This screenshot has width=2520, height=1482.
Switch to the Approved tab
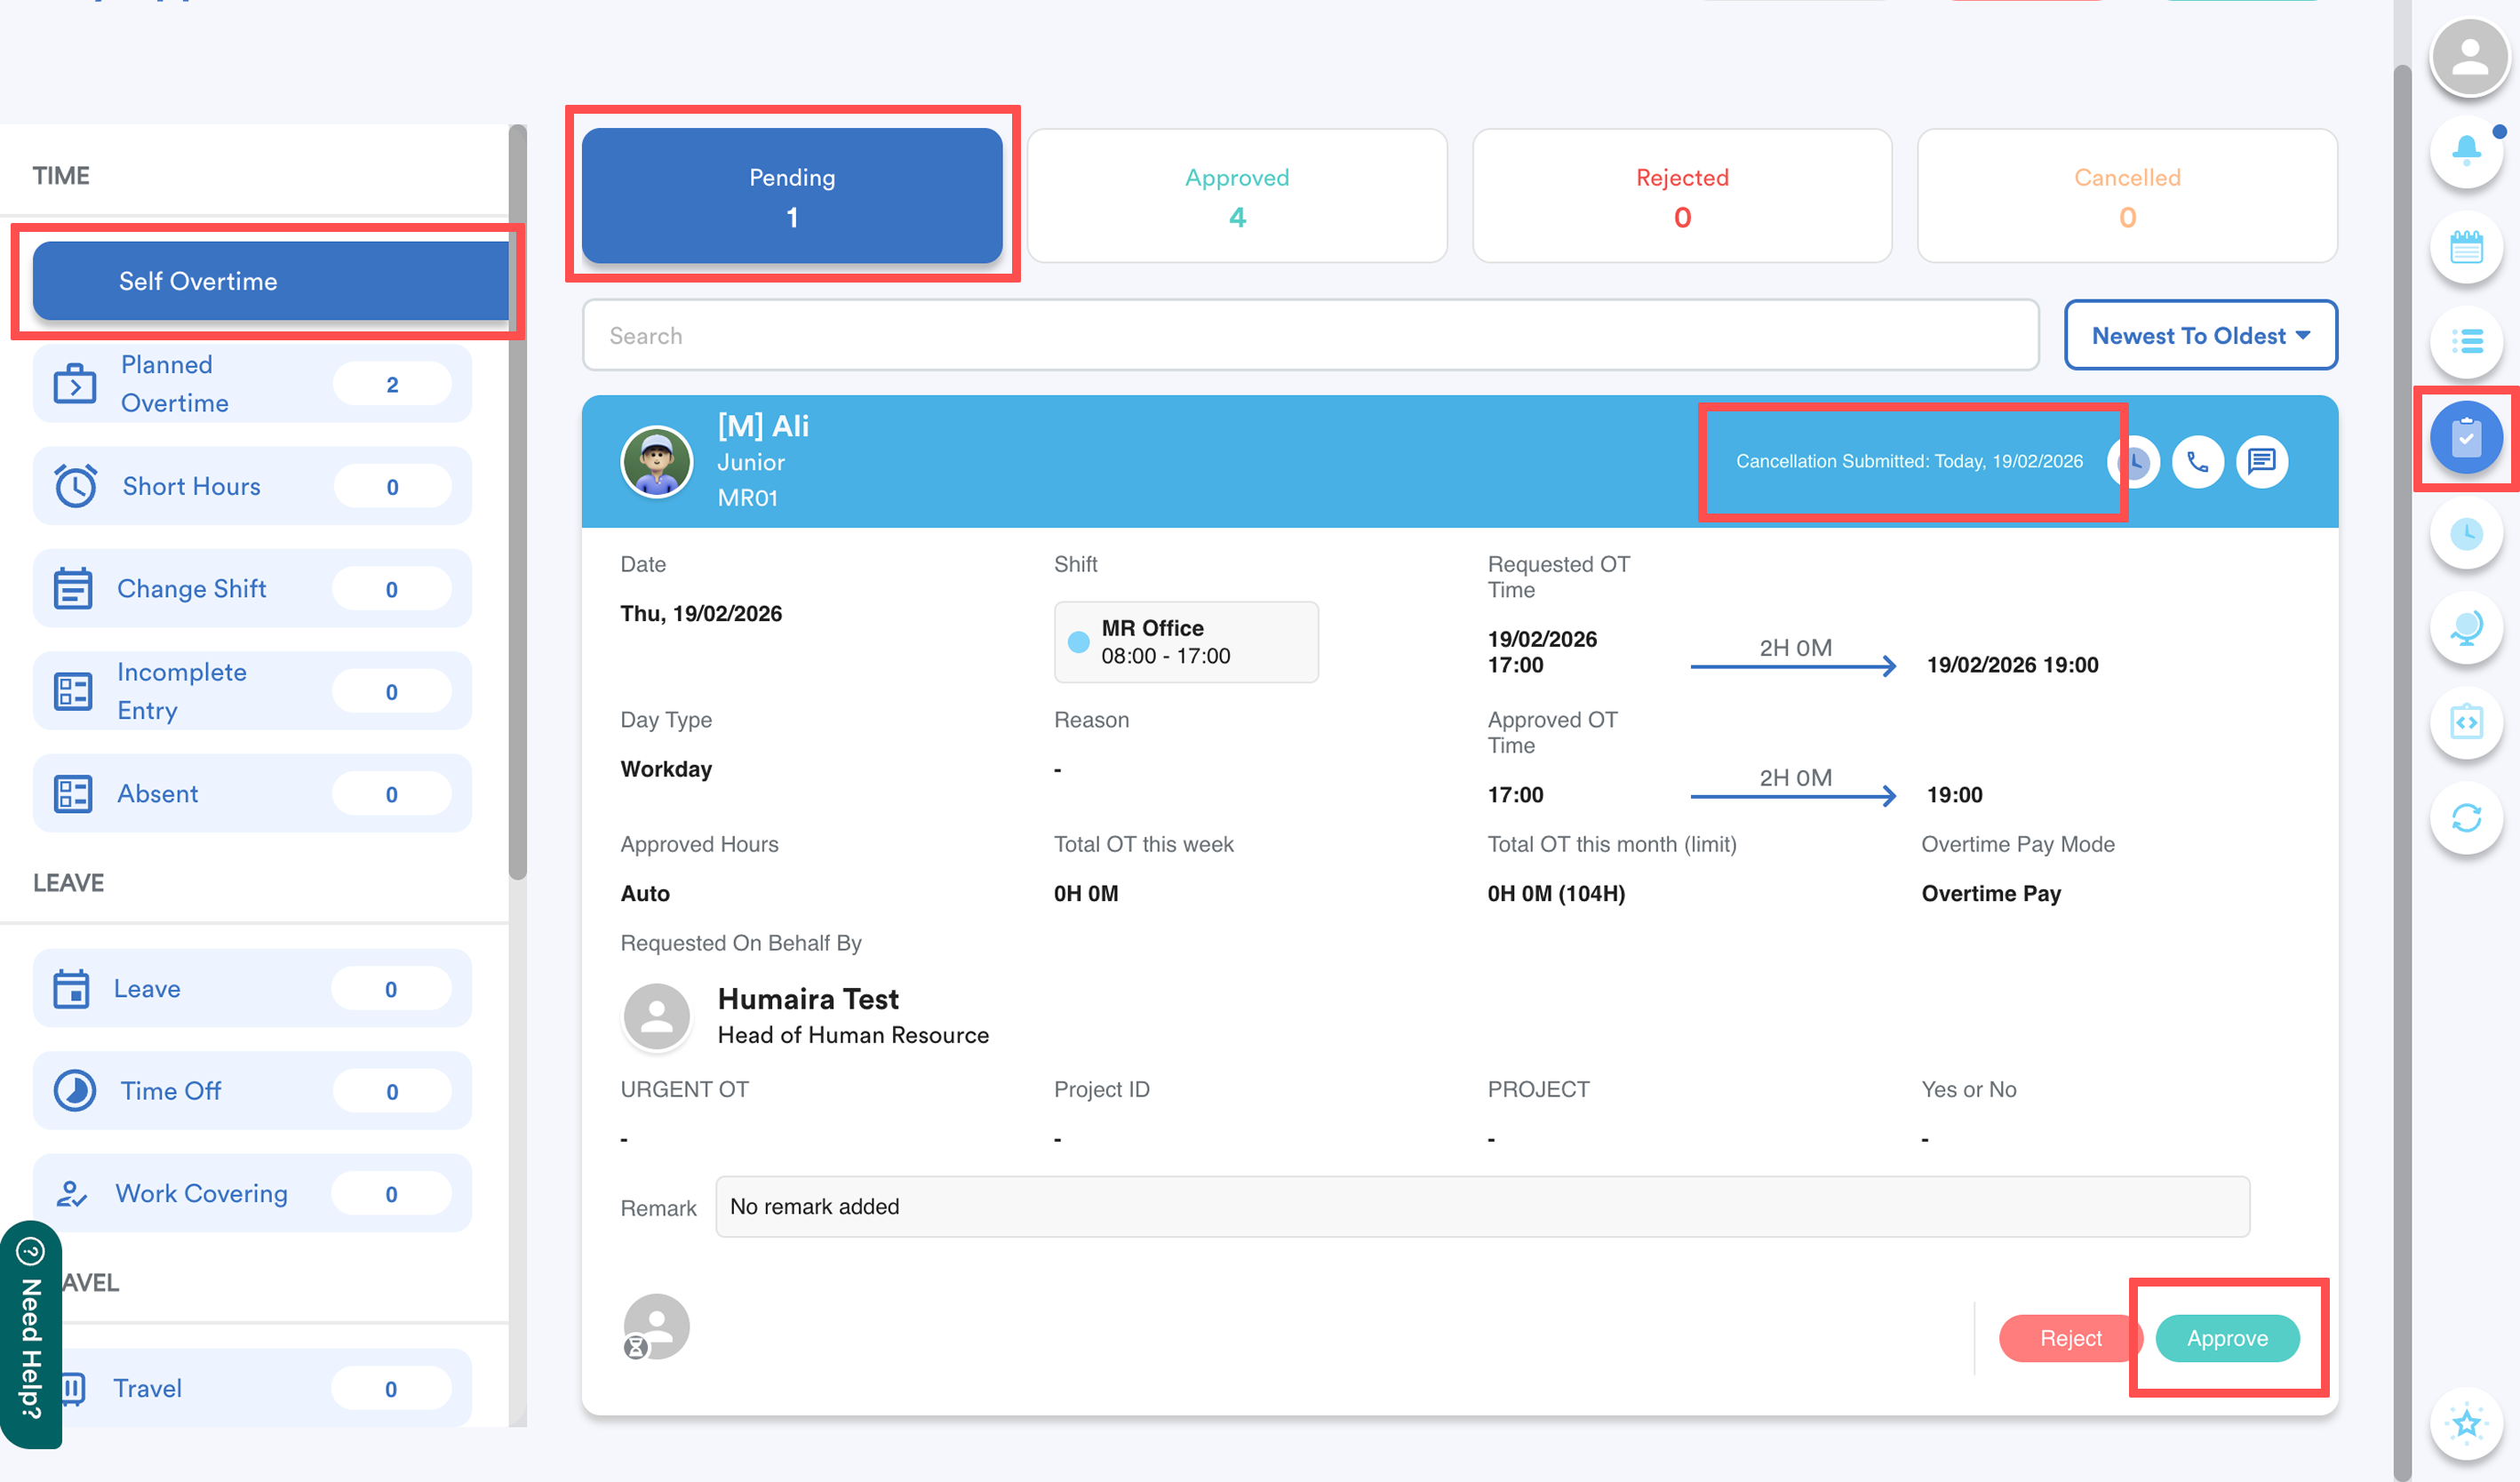tap(1237, 196)
